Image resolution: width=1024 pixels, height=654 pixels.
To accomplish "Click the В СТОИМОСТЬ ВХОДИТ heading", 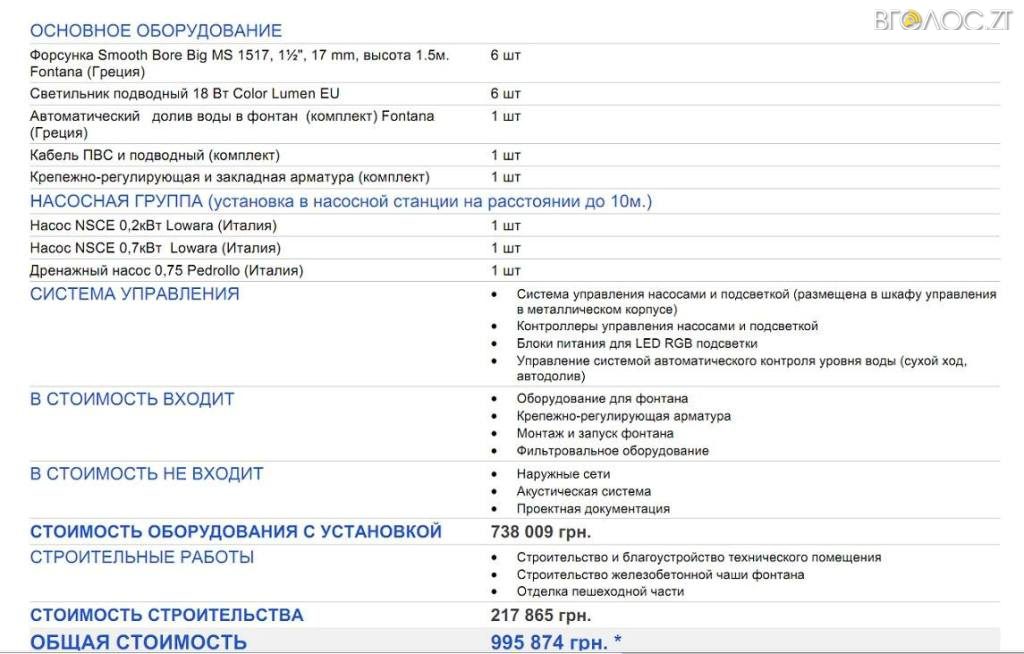I will (x=132, y=399).
